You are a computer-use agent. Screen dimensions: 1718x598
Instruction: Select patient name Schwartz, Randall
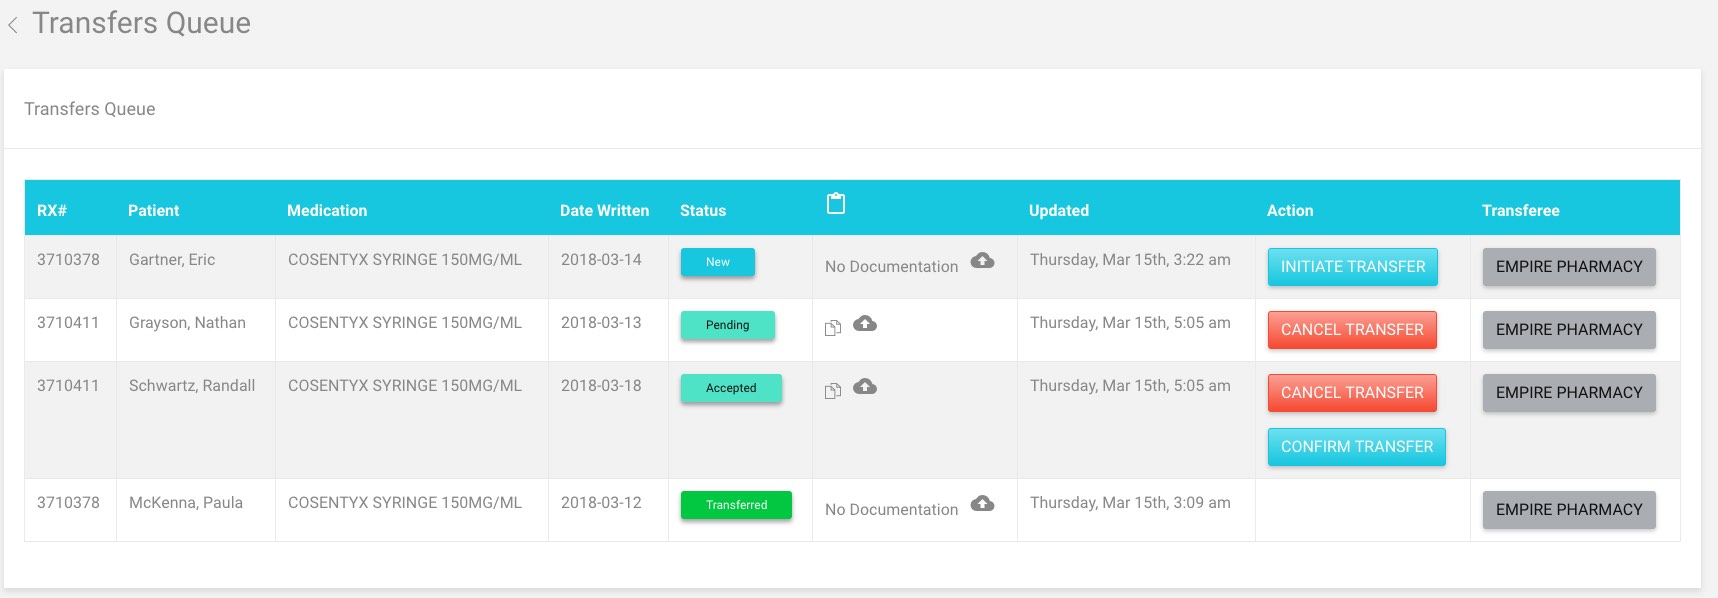tap(192, 386)
